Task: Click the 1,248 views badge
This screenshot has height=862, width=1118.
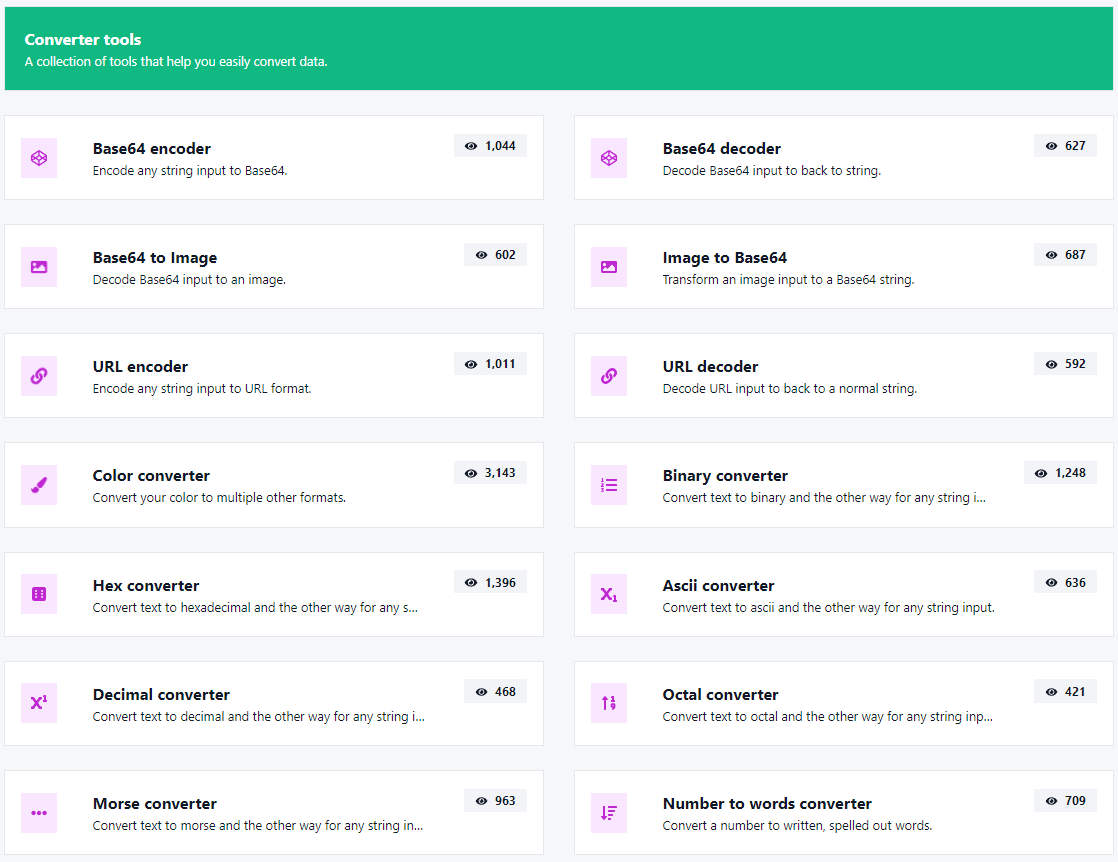Action: 1060,473
